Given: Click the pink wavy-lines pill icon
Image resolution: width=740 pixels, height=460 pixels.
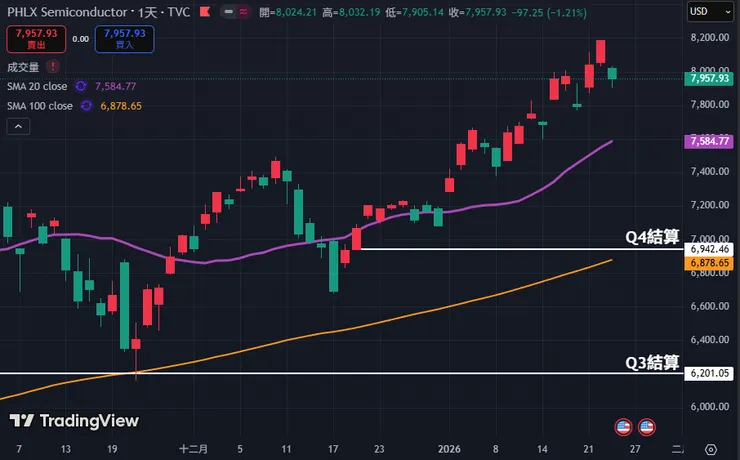Looking at the screenshot, I should pyautogui.click(x=244, y=12).
